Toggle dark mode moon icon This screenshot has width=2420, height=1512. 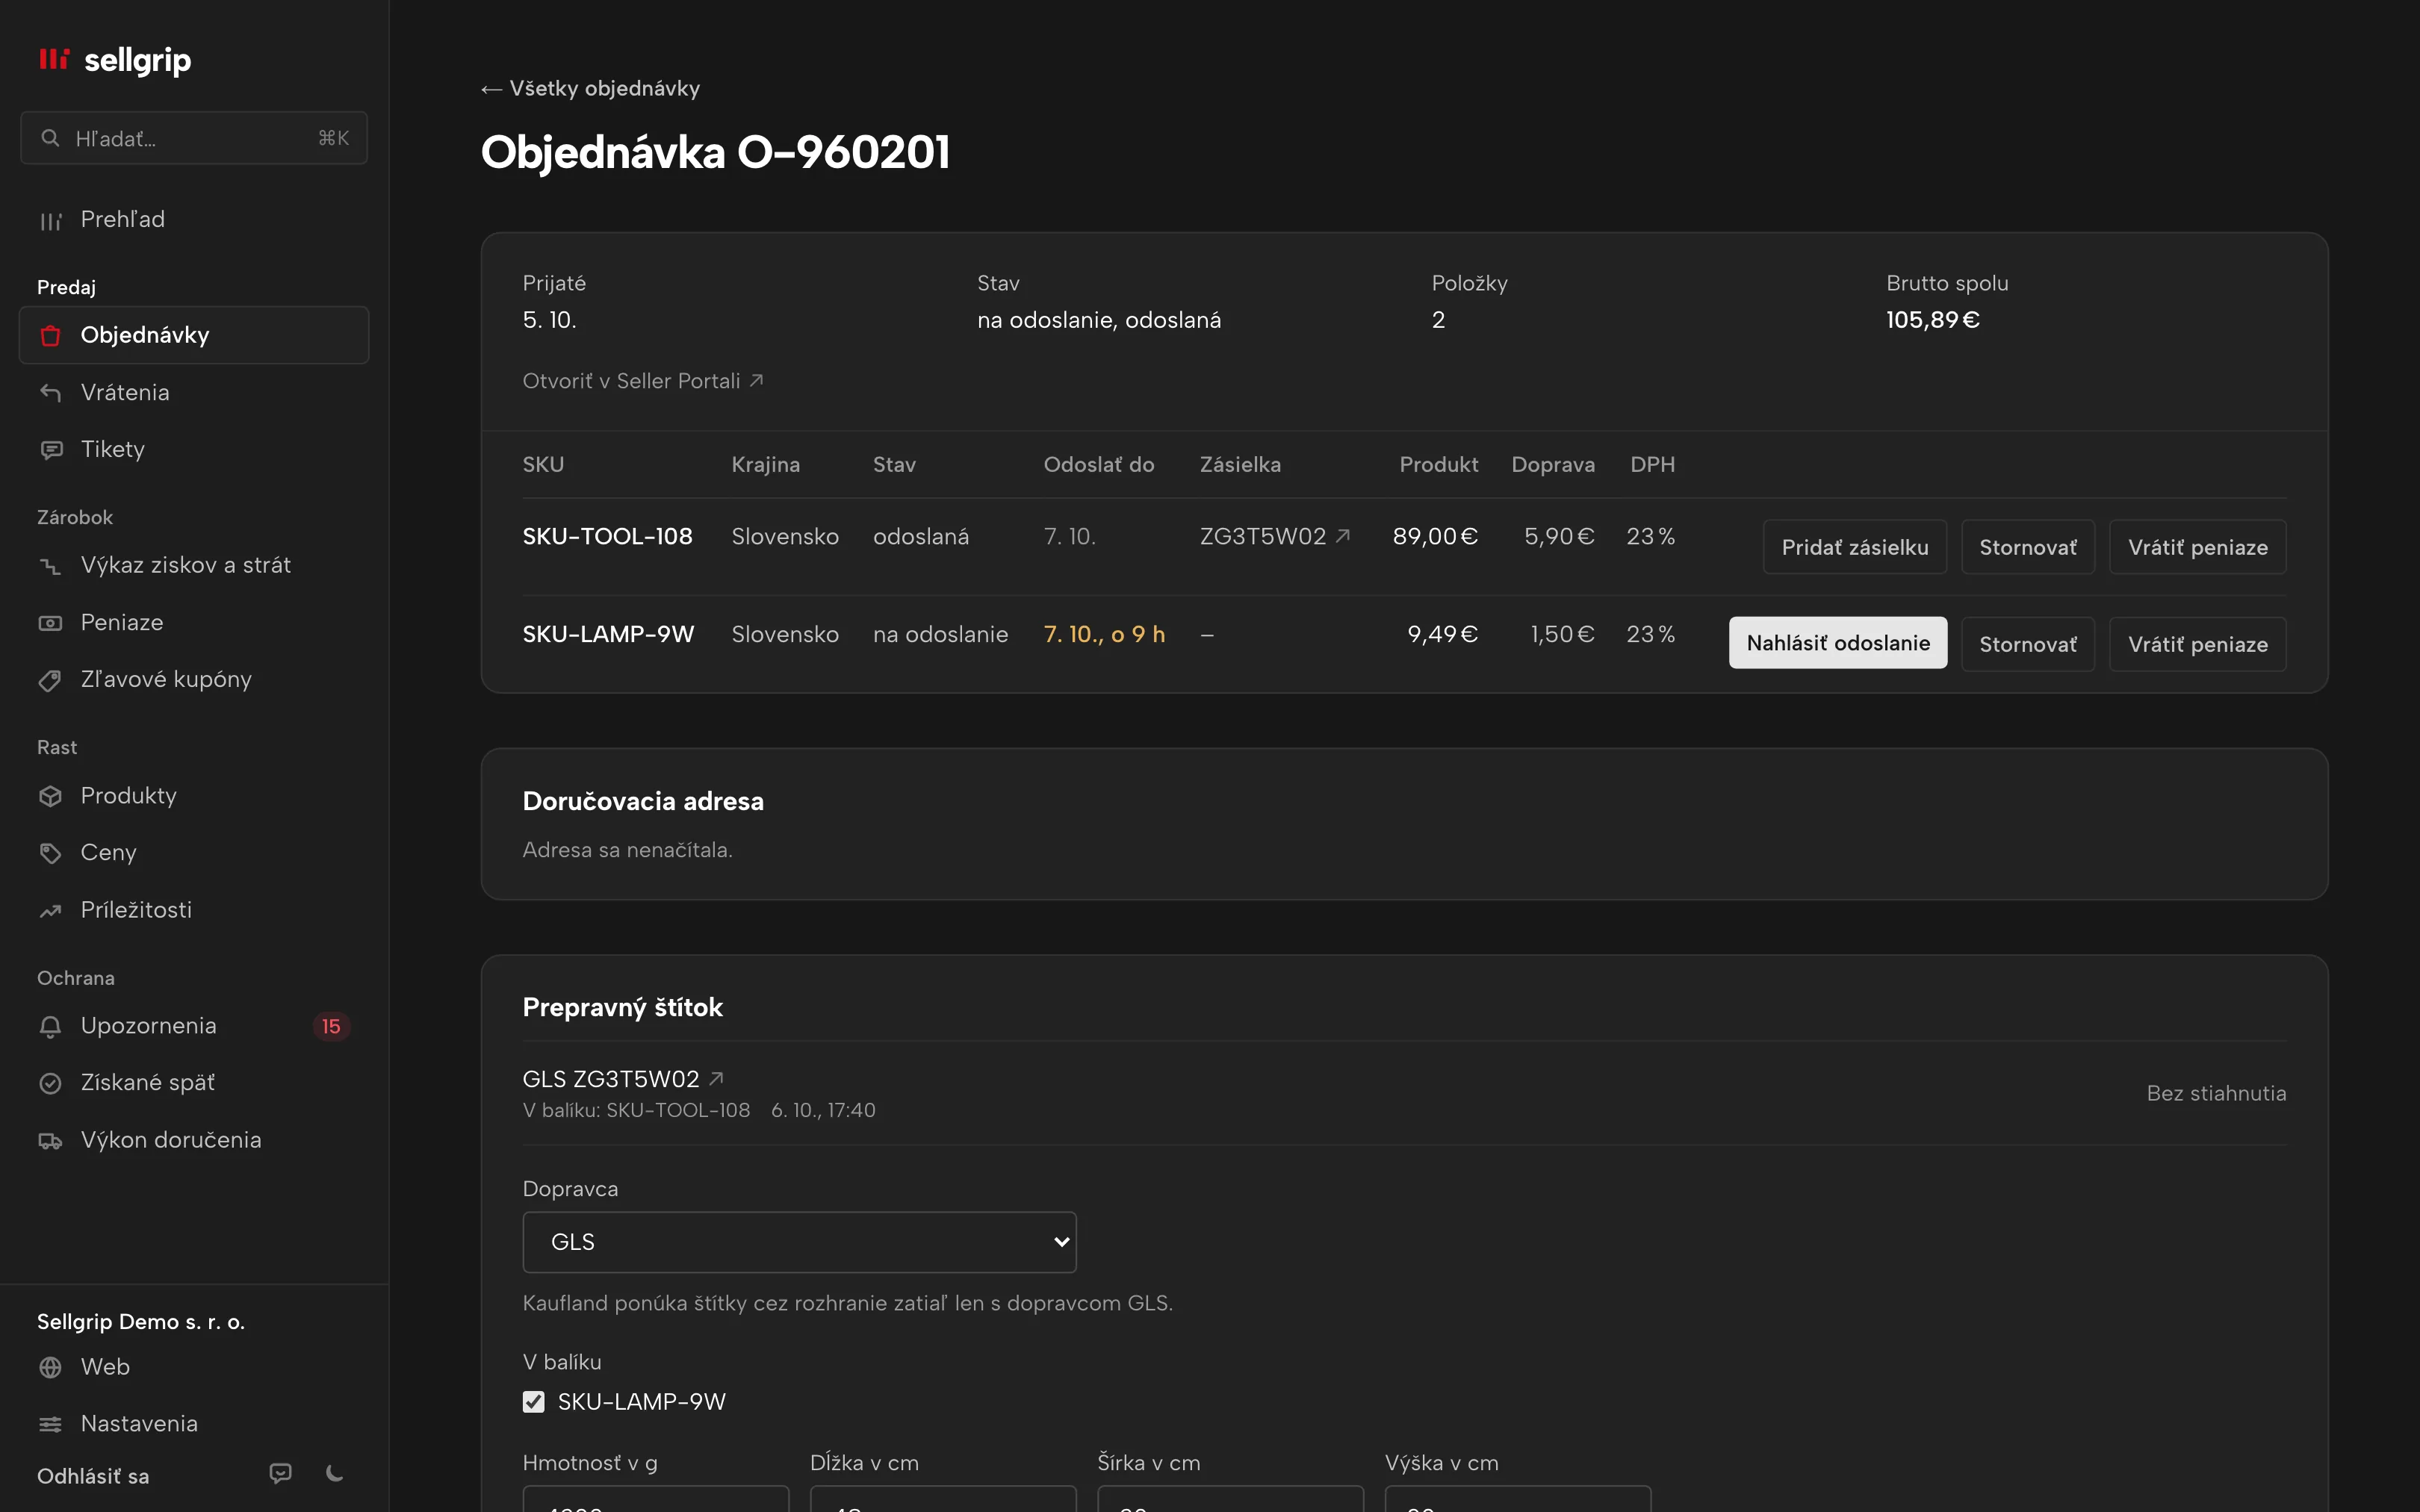click(x=335, y=1473)
